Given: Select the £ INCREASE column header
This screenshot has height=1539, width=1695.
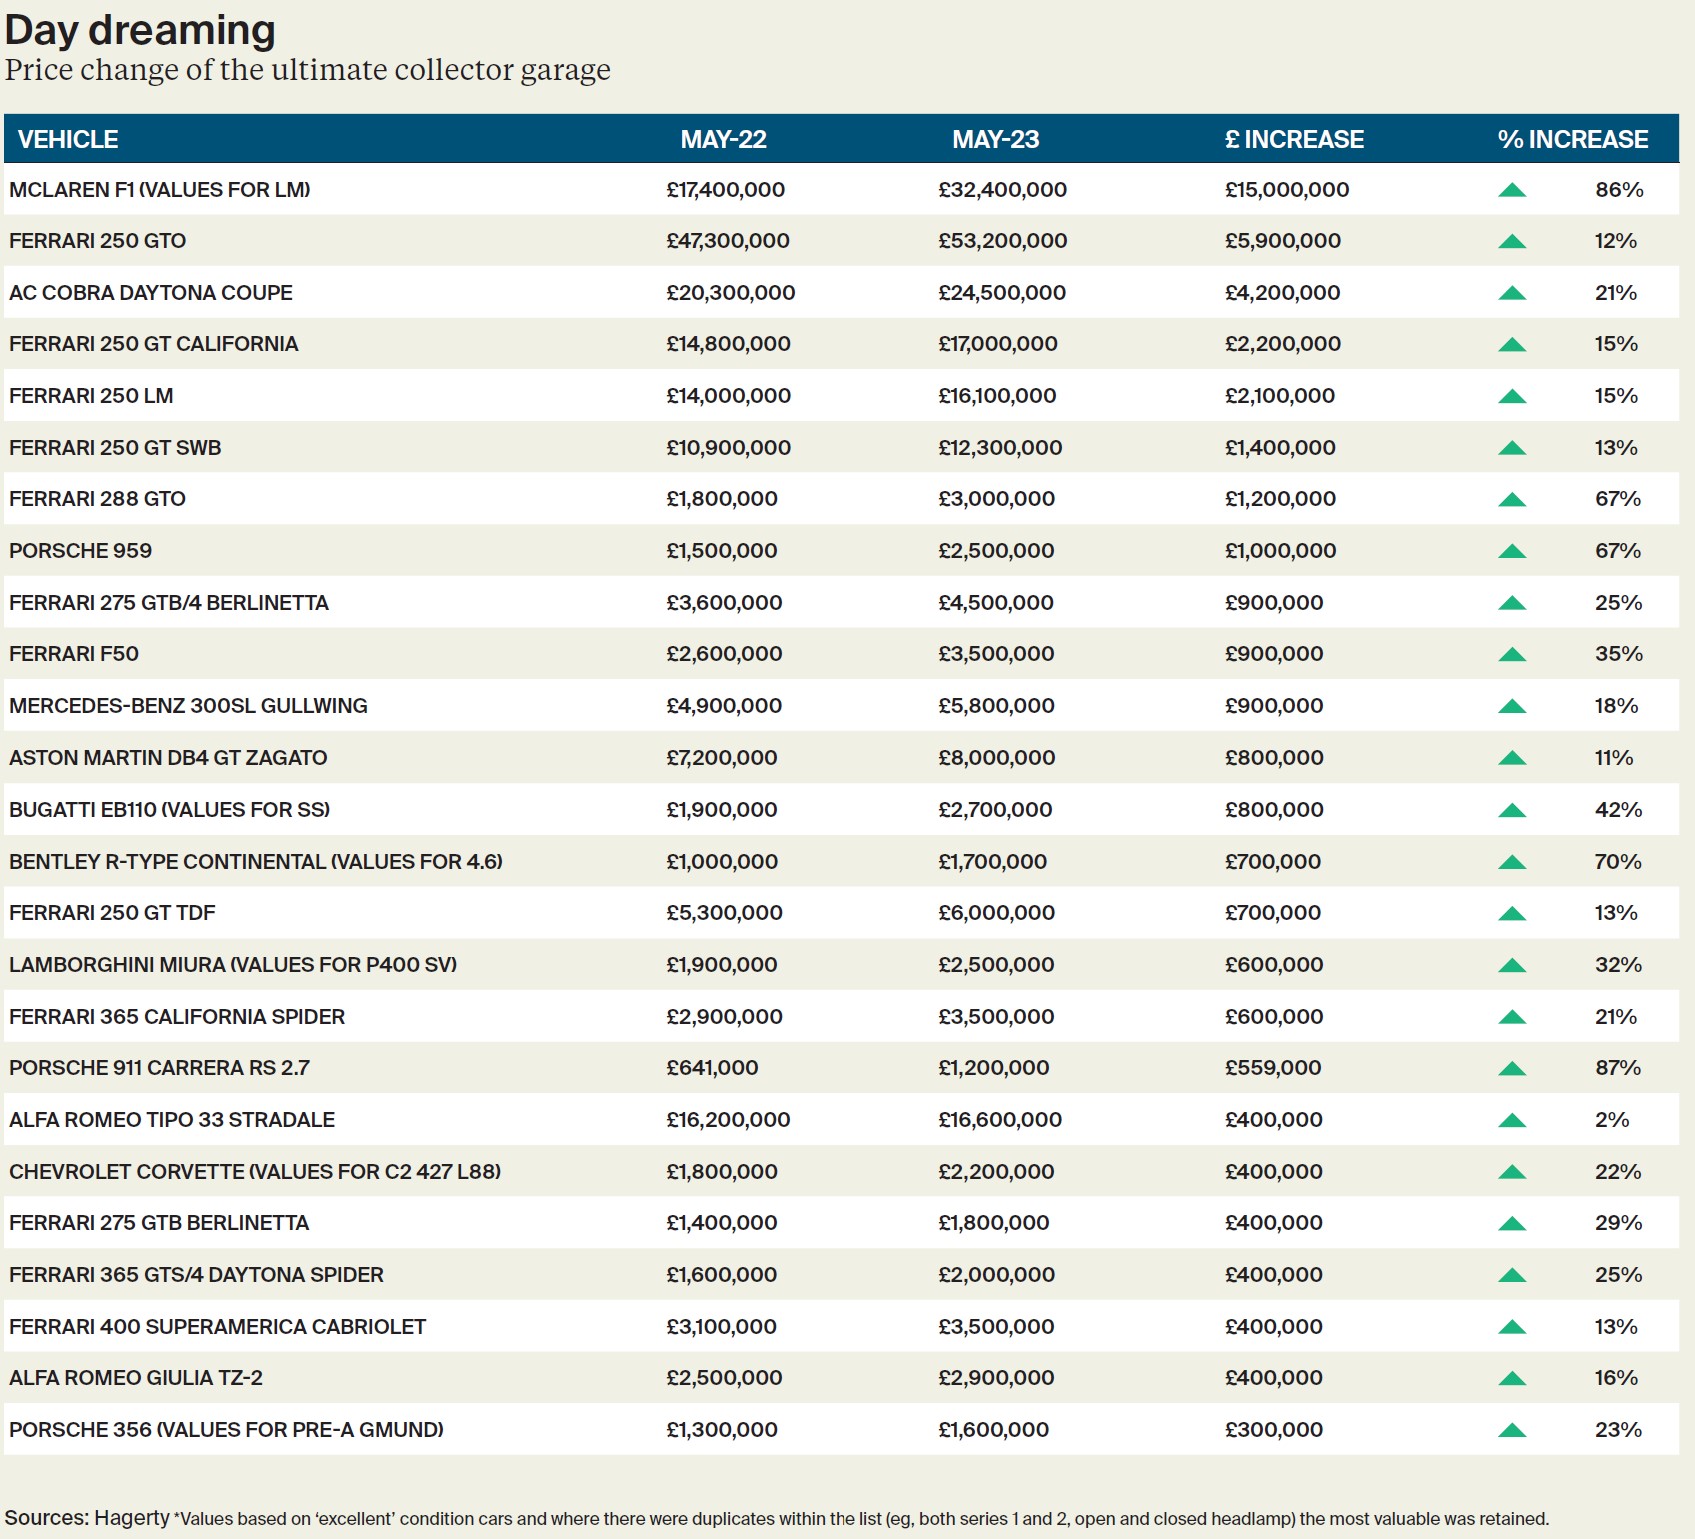Looking at the screenshot, I should click(1294, 139).
